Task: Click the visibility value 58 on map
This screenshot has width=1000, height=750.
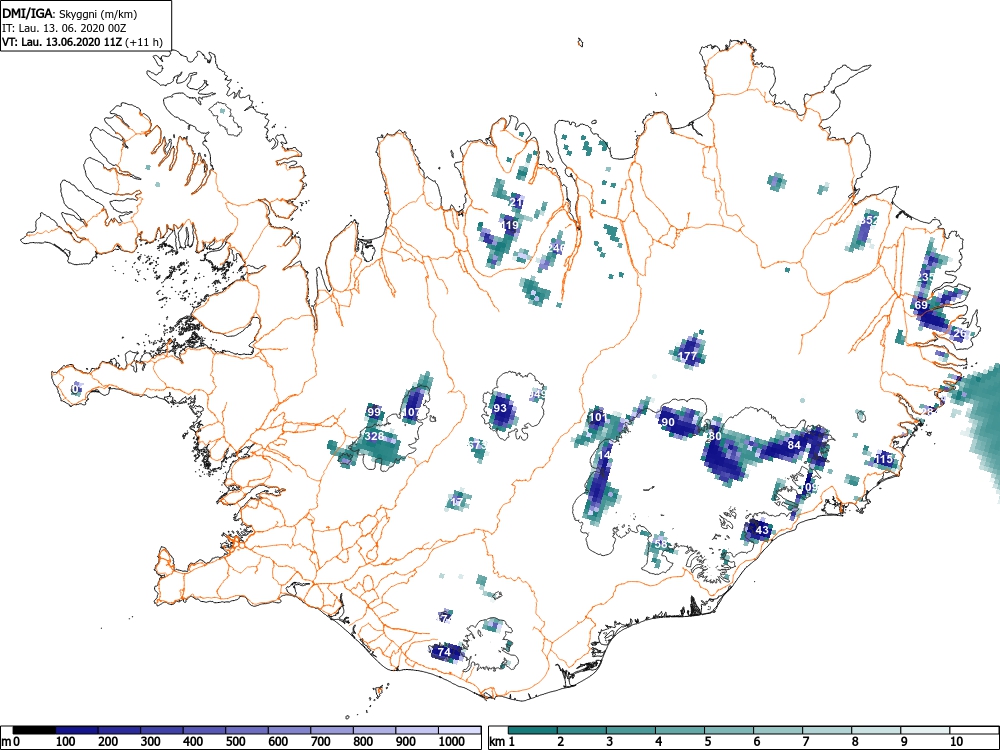Action: [x=661, y=544]
